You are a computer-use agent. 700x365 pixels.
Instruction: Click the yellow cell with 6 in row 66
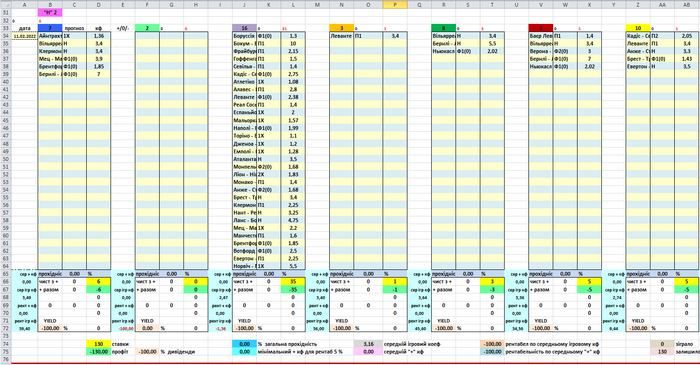99,282
